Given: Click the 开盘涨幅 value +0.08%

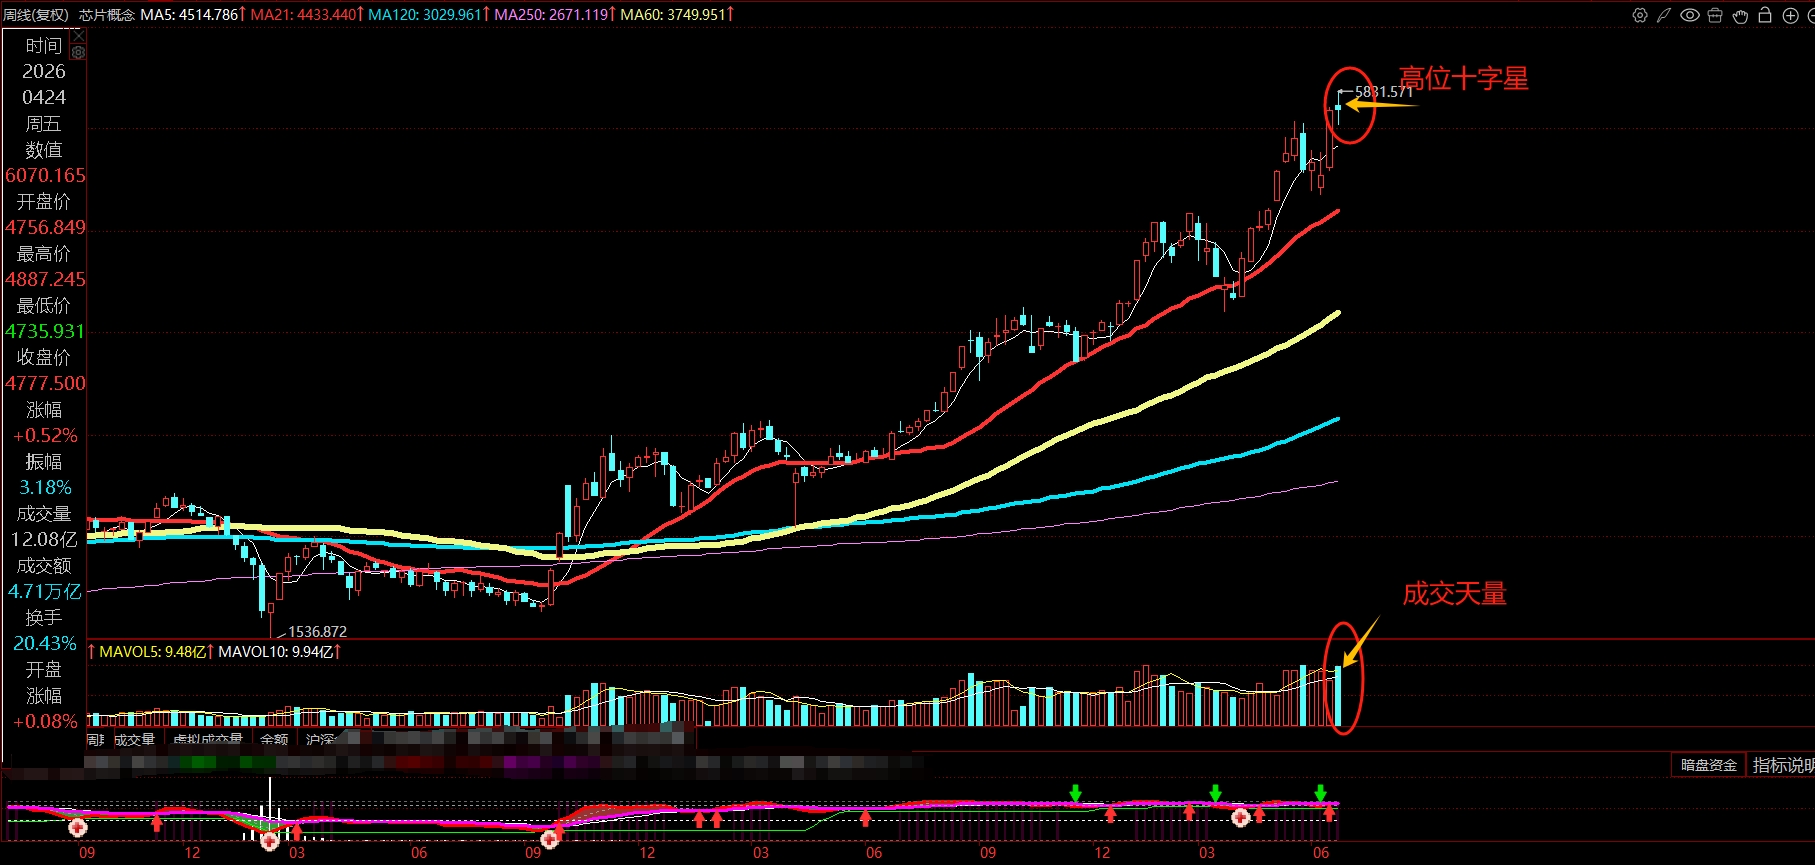Looking at the screenshot, I should 45,722.
